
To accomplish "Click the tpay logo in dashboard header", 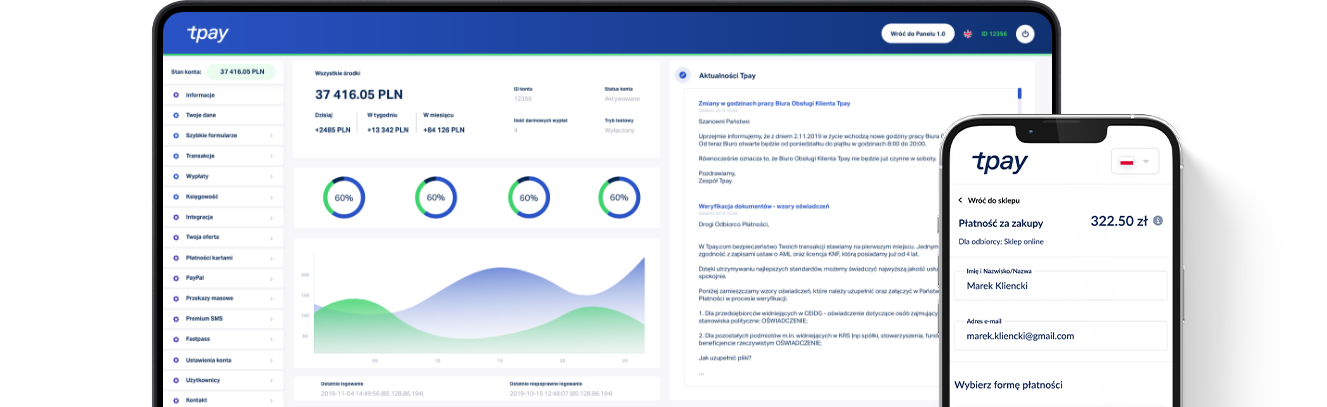I will point(208,34).
